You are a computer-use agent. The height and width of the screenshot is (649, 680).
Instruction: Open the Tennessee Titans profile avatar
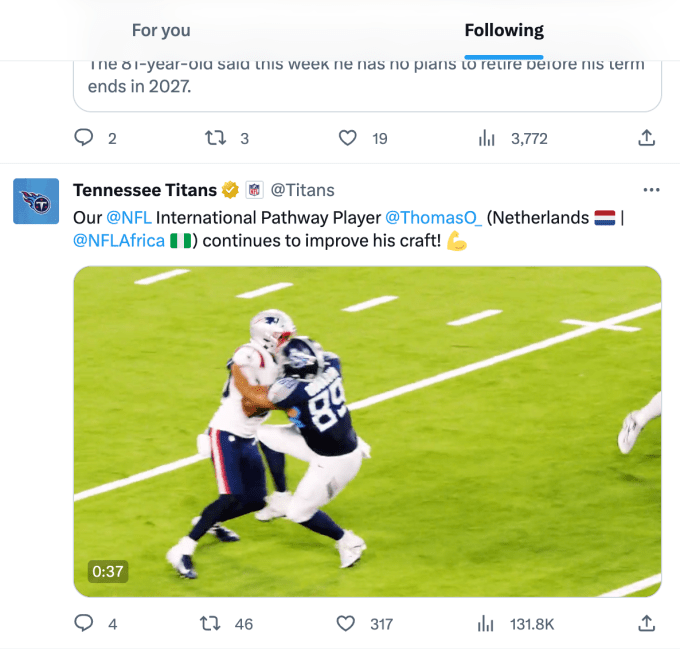coord(36,201)
